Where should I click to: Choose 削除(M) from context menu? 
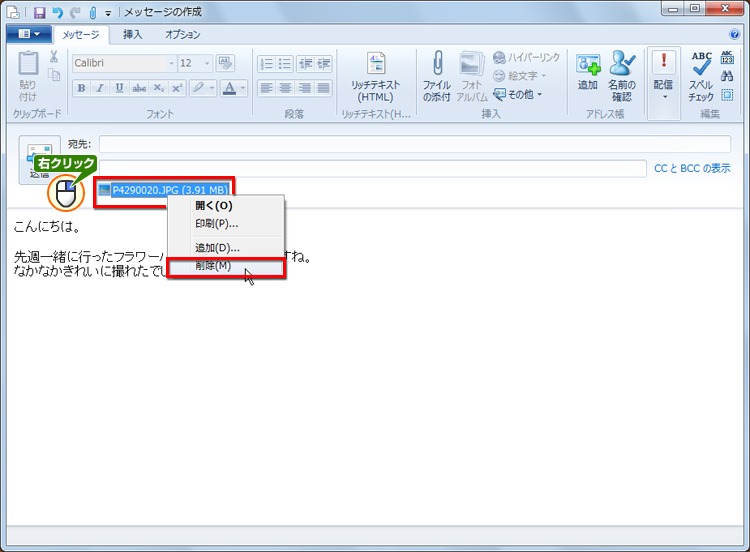[x=226, y=267]
